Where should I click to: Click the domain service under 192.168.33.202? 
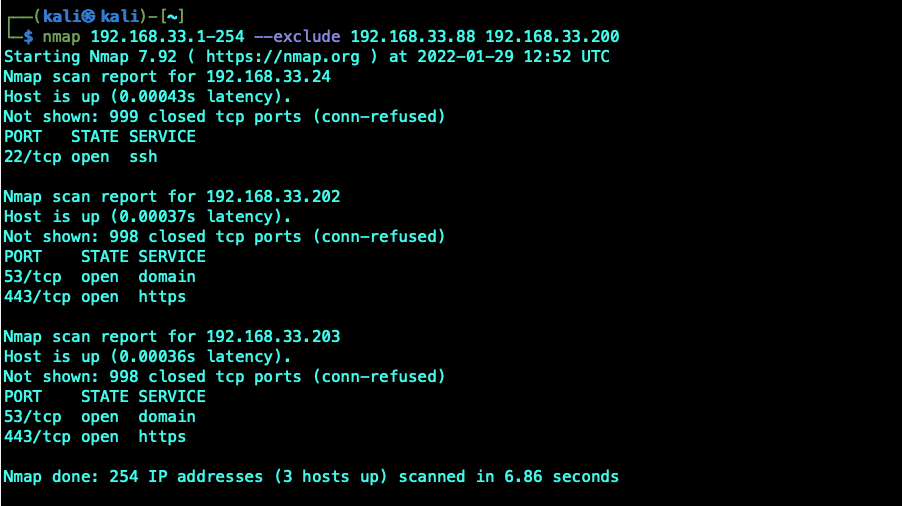167,277
